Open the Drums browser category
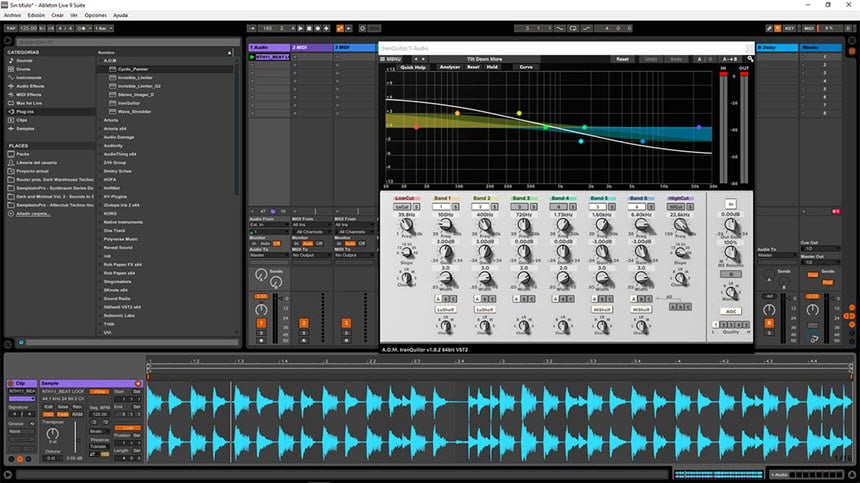The width and height of the screenshot is (860, 483). pyautogui.click(x=23, y=69)
